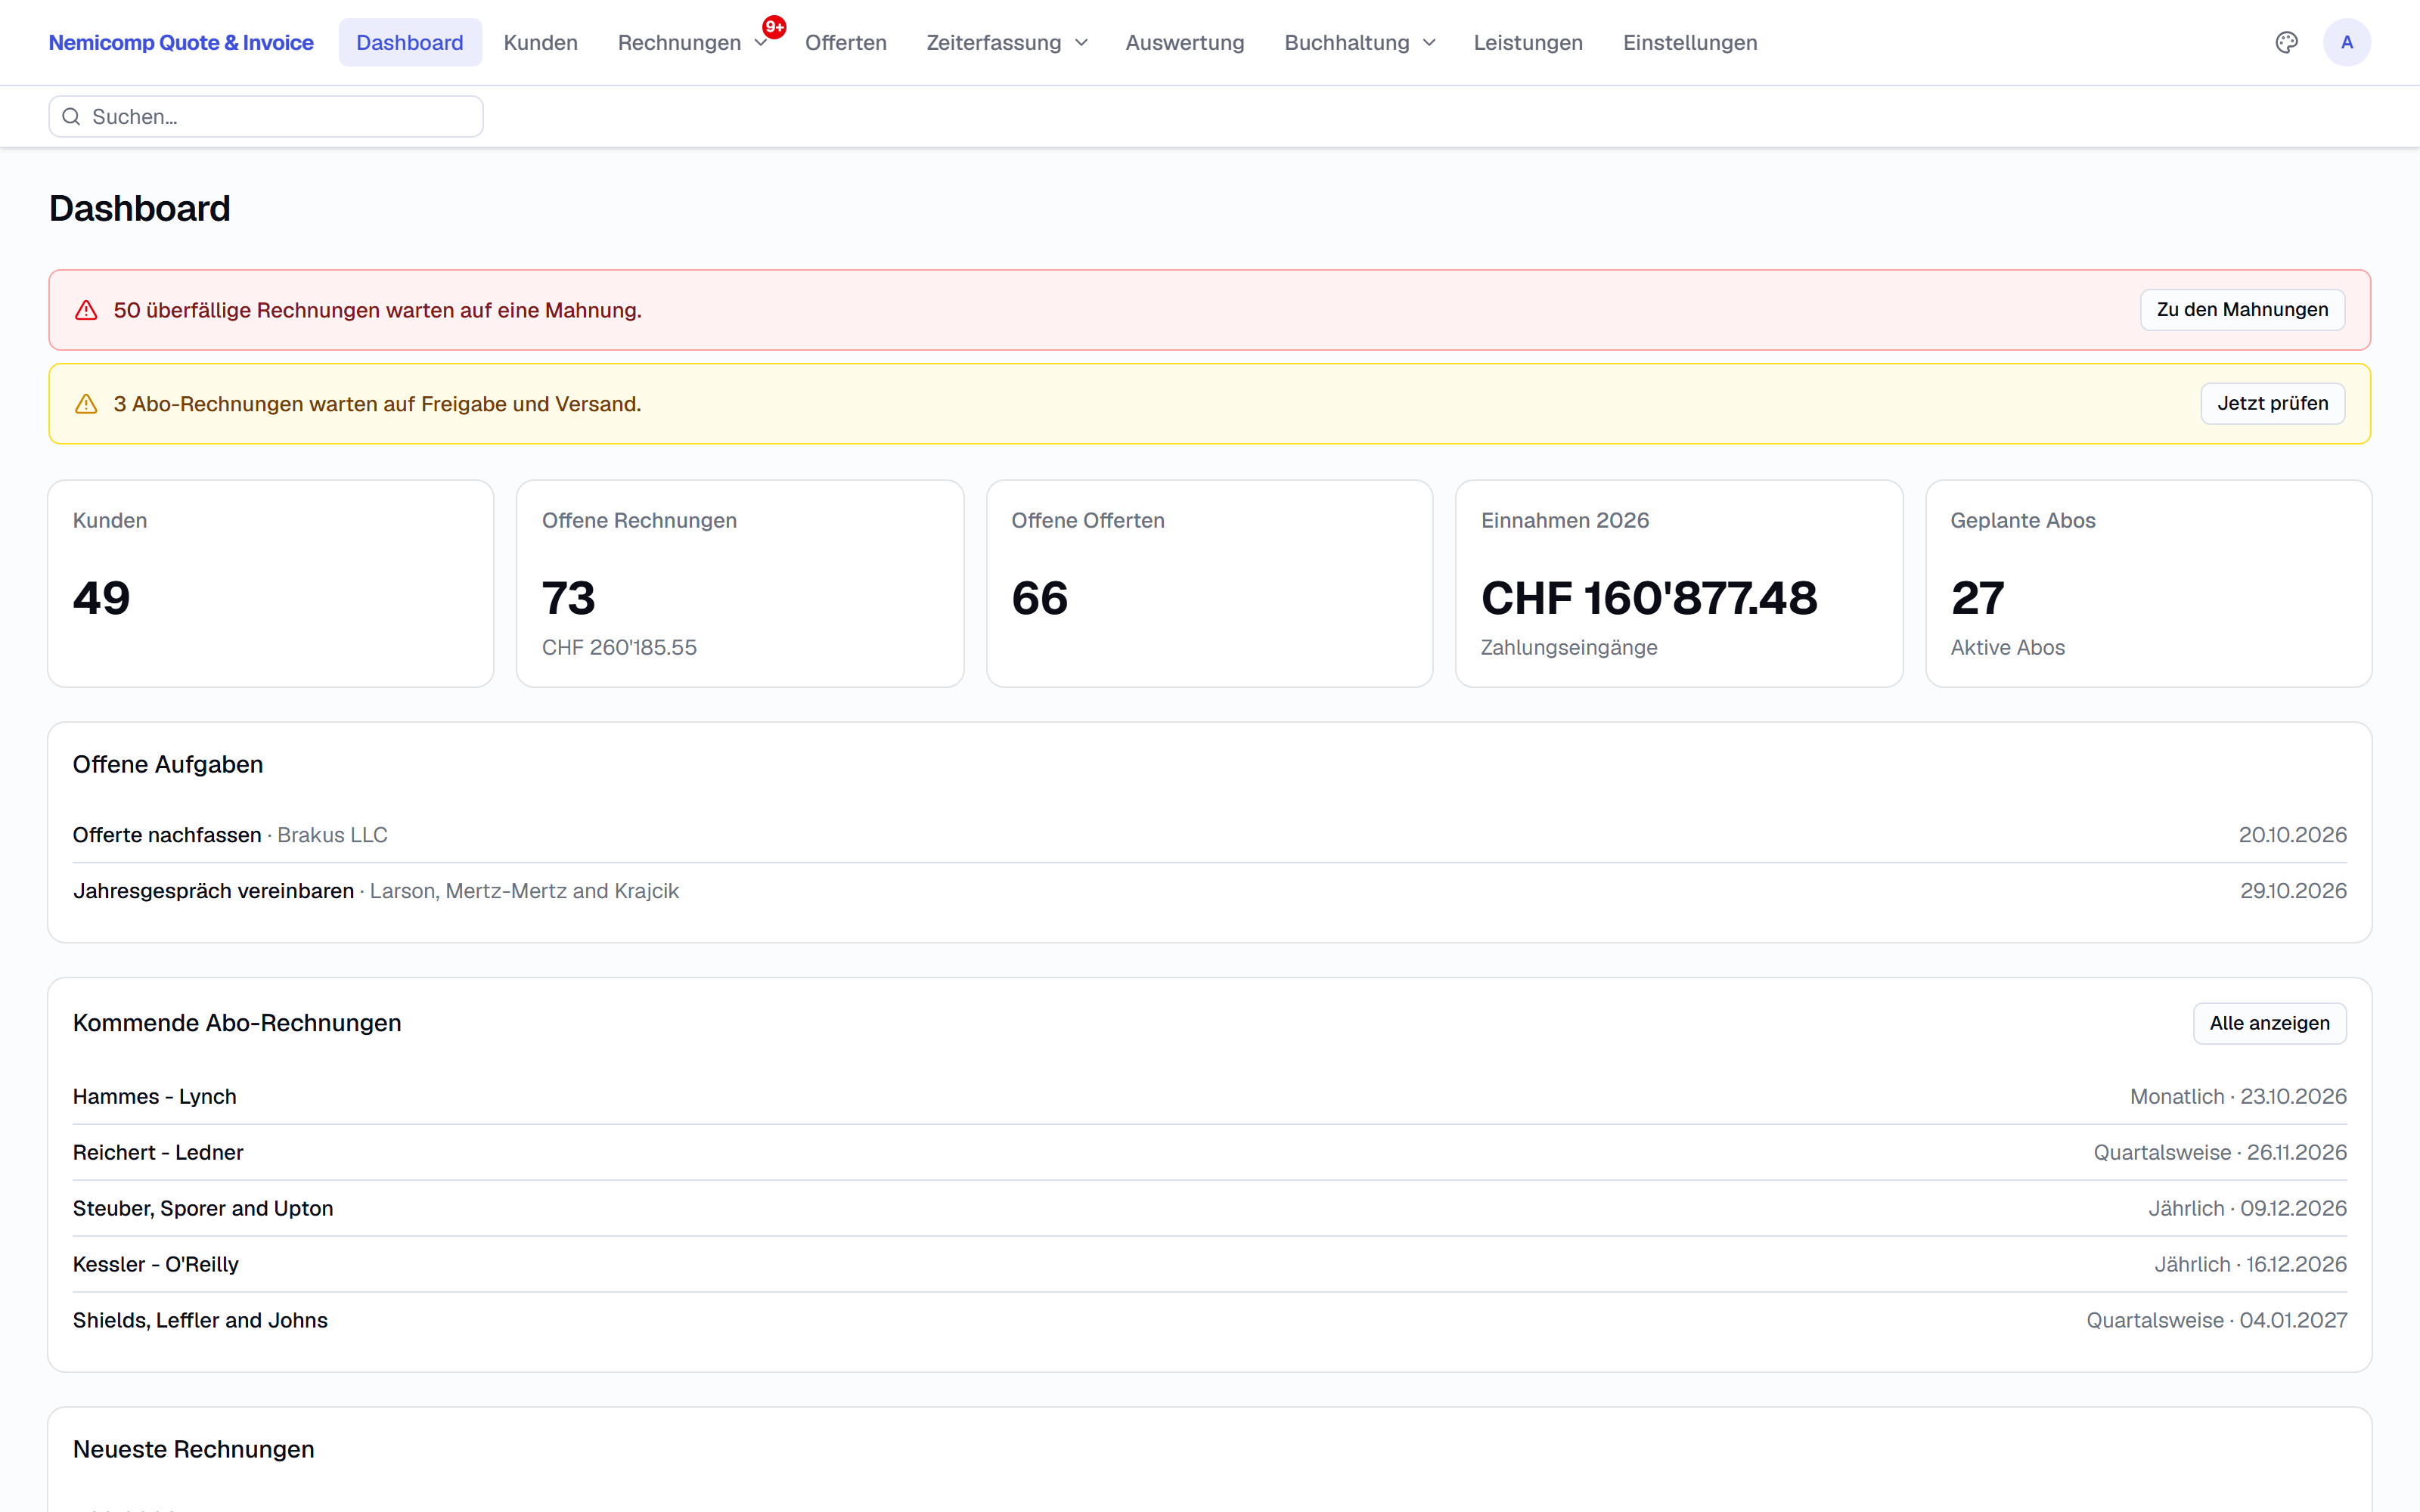Open the Offene Offerten card showing 66
Image resolution: width=2420 pixels, height=1512 pixels.
[x=1210, y=584]
